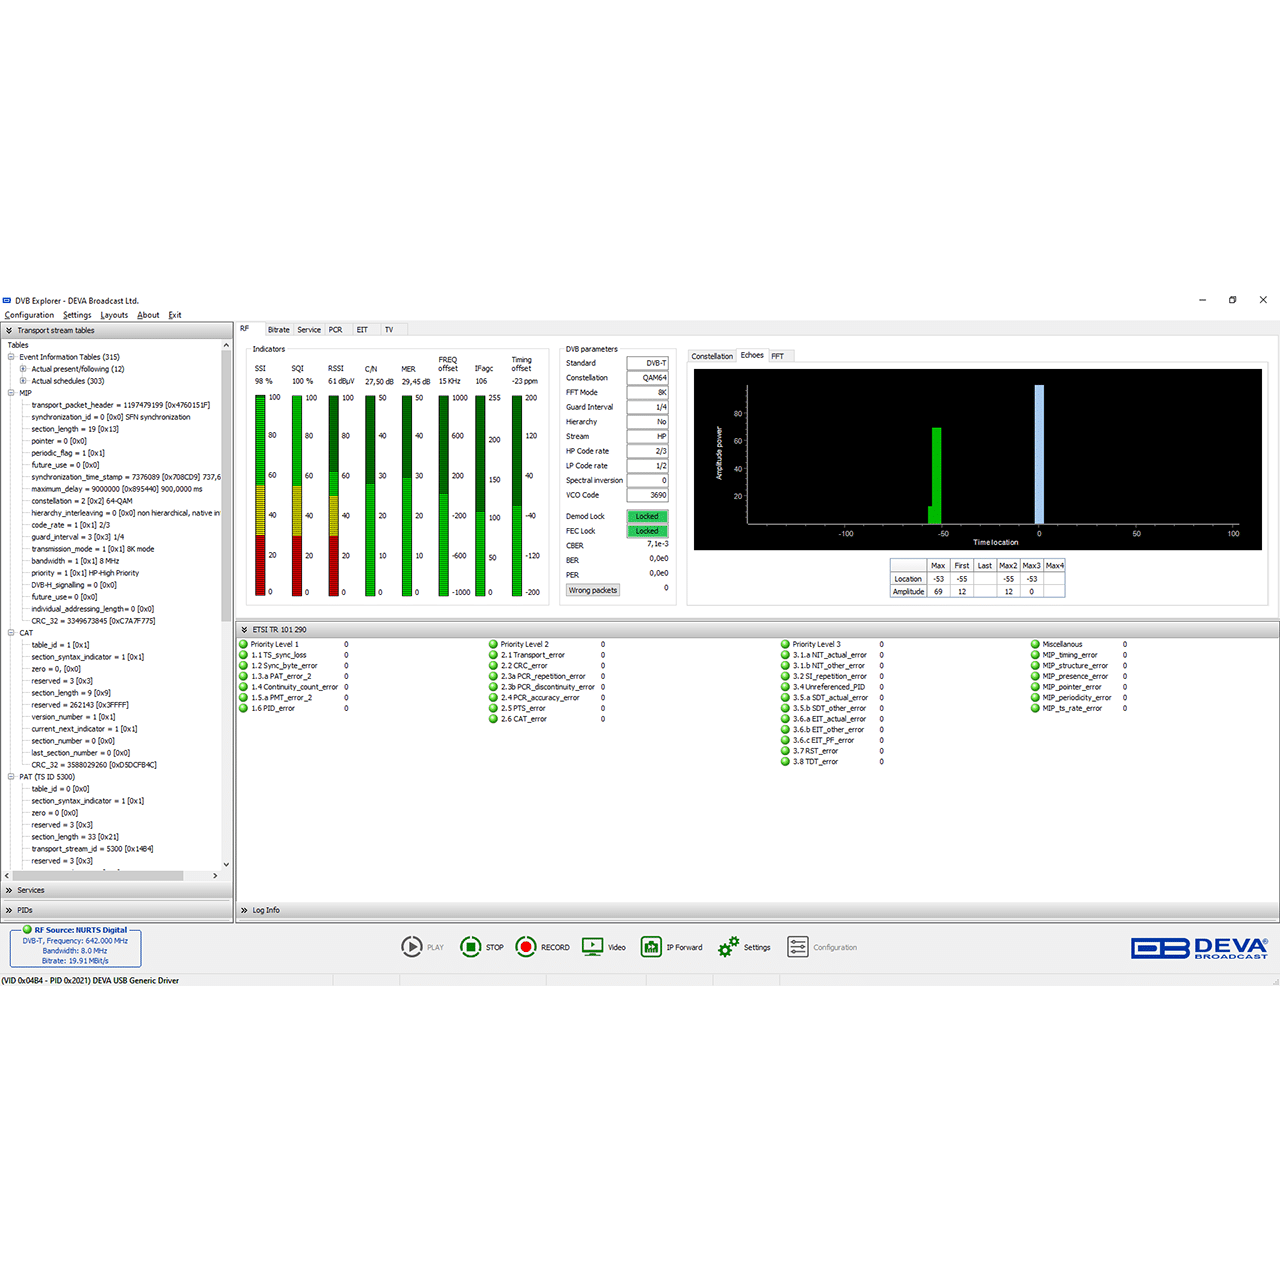
Task: Open the About menu
Action: pyautogui.click(x=148, y=315)
